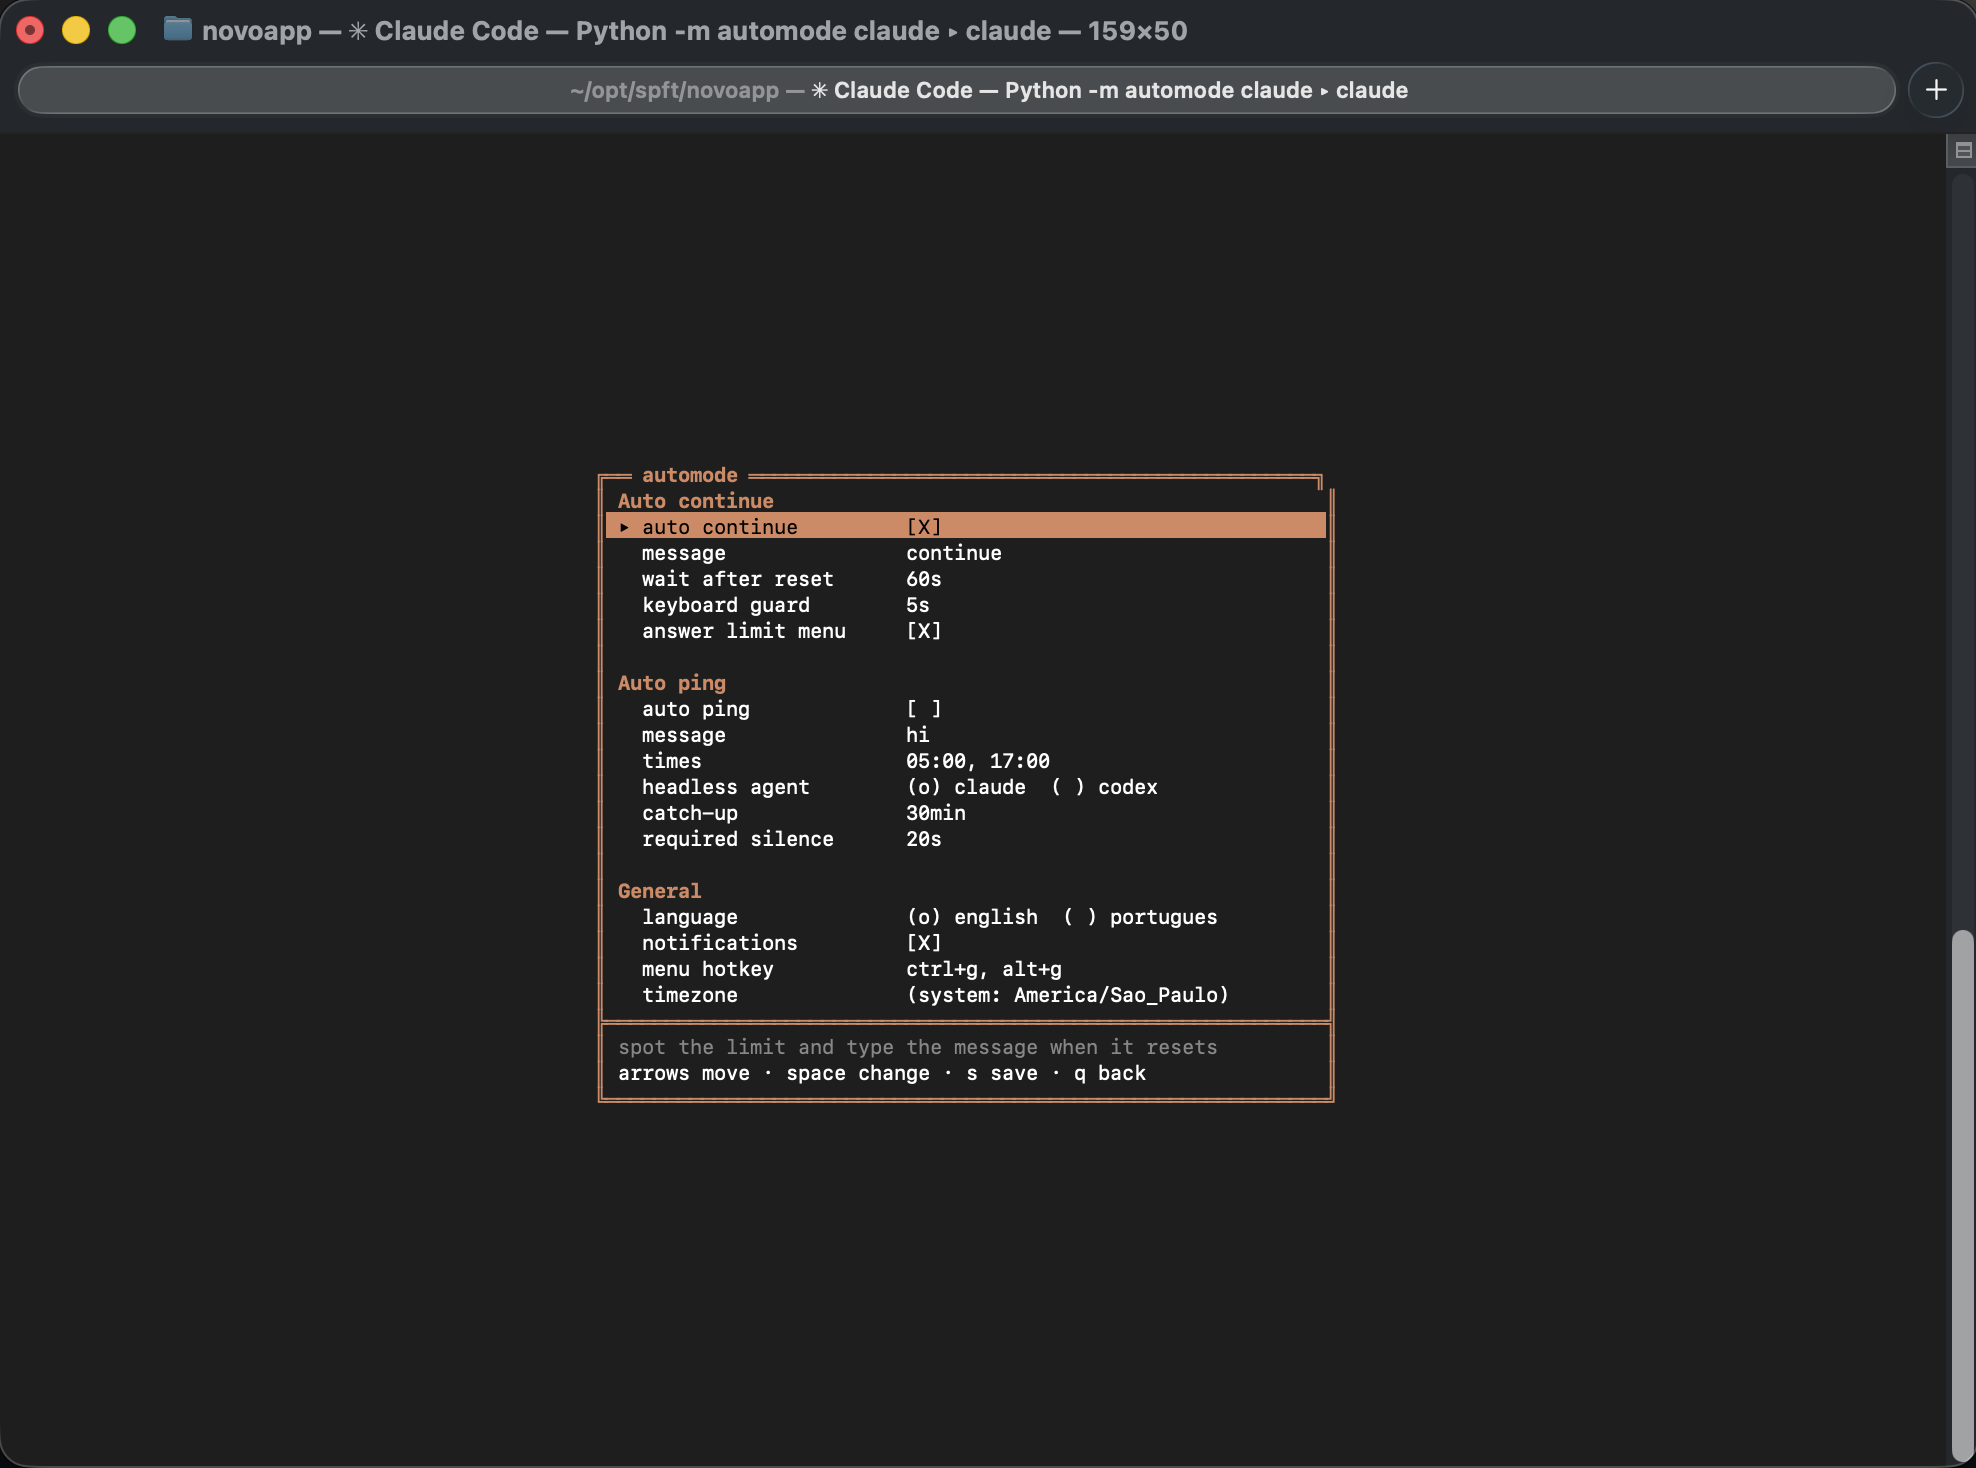Select portugues language option
Screen dimensions: 1976x1468
pyautogui.click(x=1140, y=917)
